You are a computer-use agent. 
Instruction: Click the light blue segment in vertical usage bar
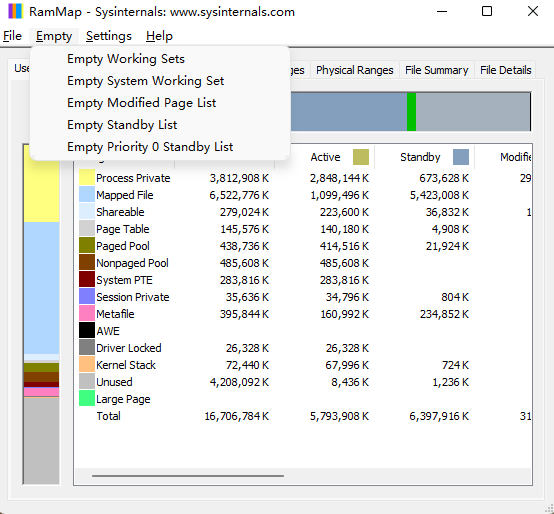(41, 288)
